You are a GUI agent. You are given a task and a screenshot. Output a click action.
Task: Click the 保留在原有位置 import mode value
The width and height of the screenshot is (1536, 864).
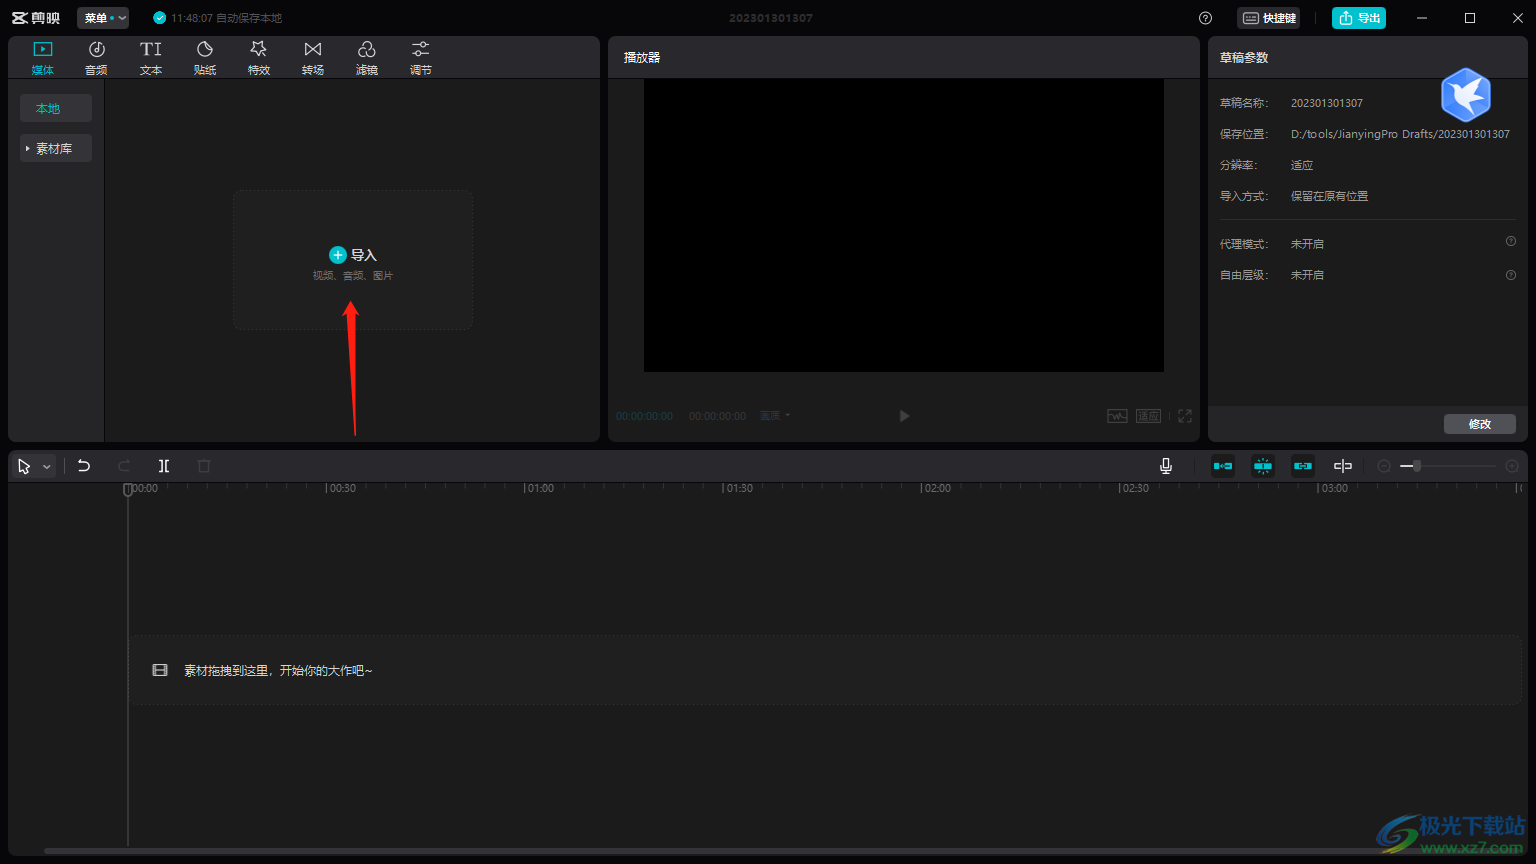pos(1329,196)
